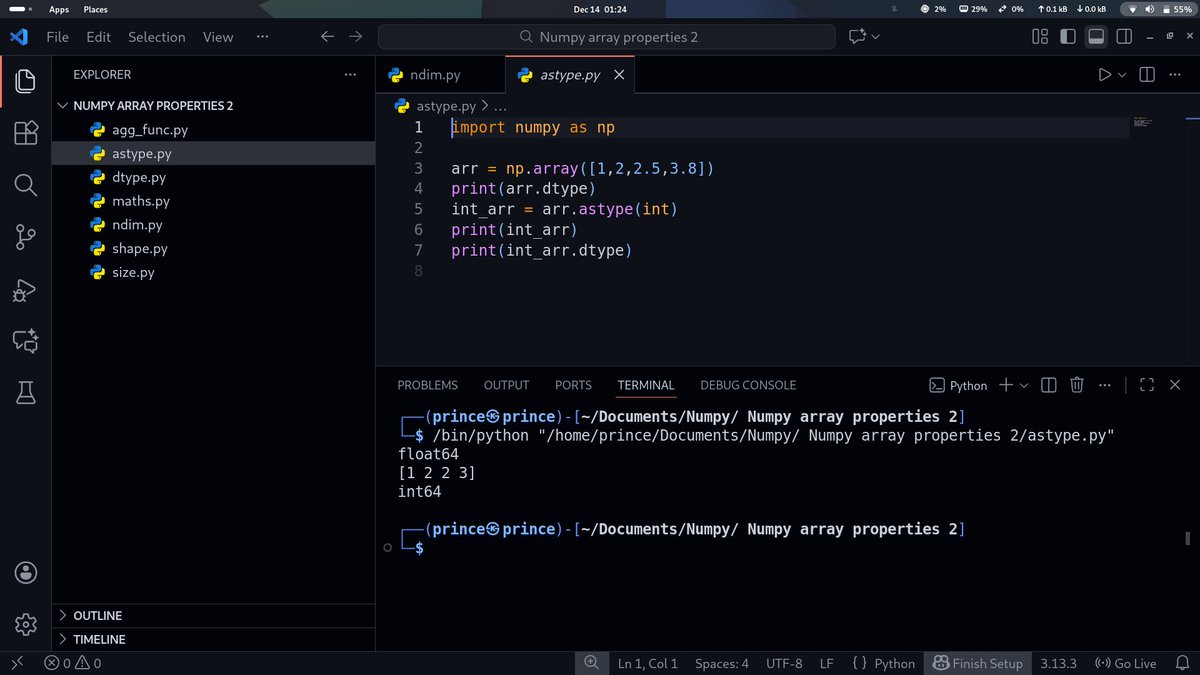Open the Search view in activity bar

[25, 185]
